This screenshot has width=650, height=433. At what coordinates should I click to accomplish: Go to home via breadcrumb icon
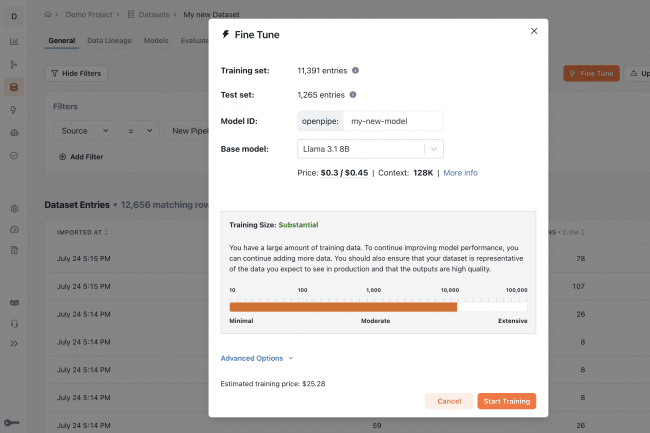point(48,15)
